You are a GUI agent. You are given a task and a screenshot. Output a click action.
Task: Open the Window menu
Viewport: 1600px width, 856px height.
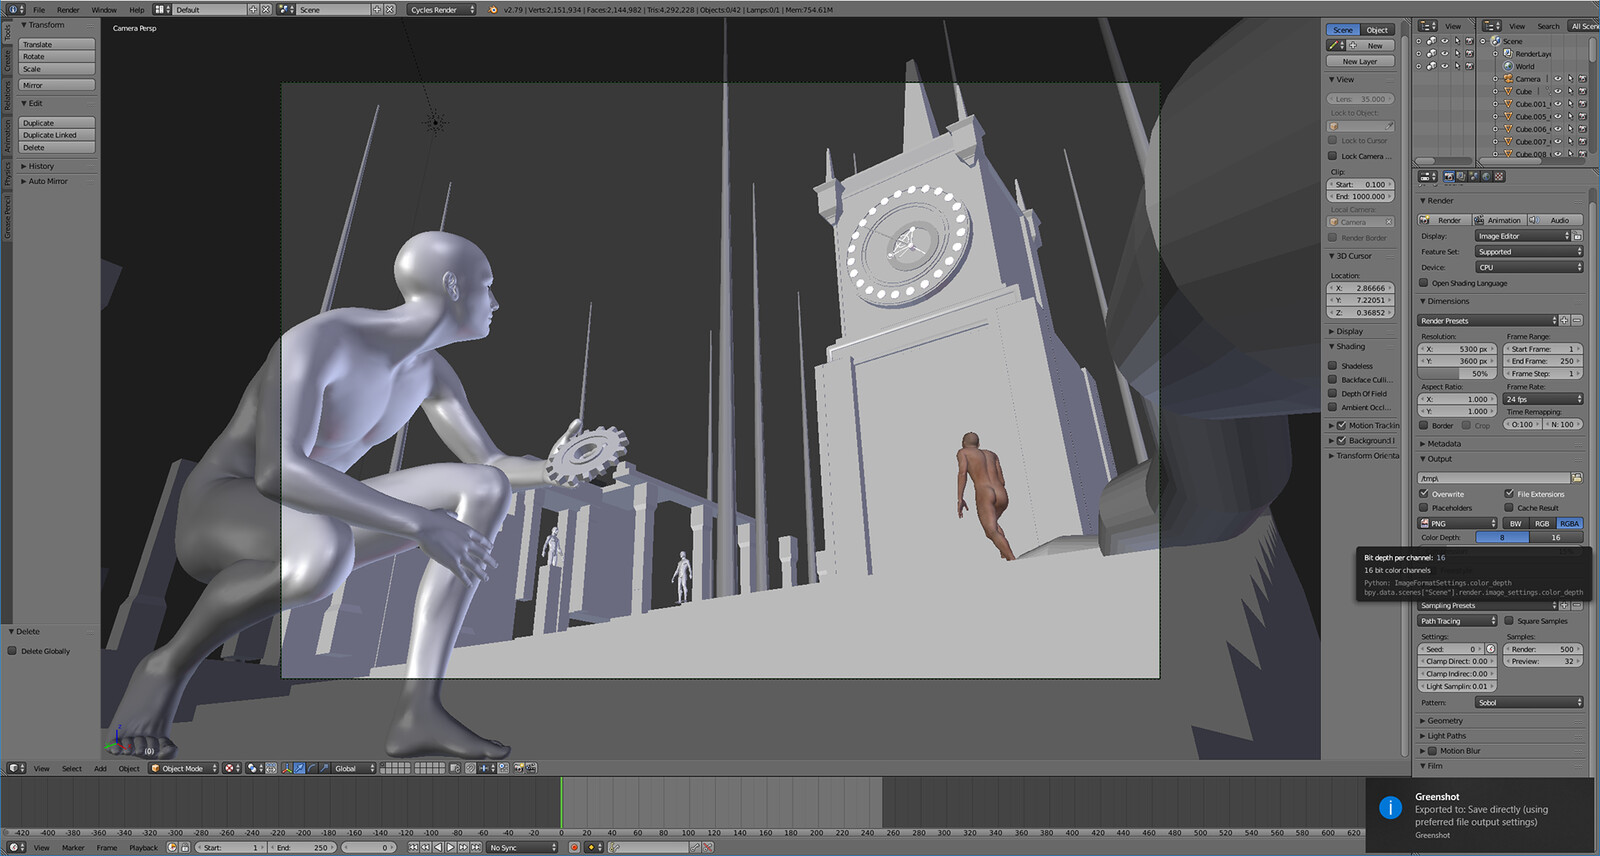[104, 10]
